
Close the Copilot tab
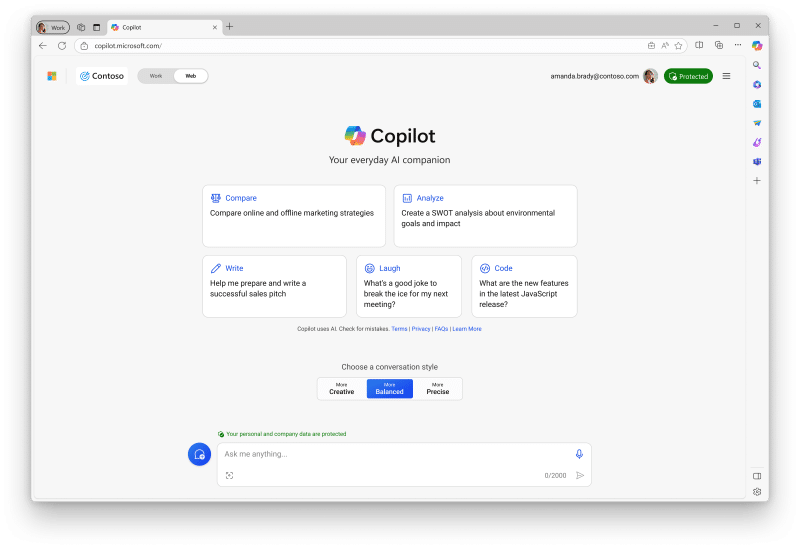click(215, 28)
